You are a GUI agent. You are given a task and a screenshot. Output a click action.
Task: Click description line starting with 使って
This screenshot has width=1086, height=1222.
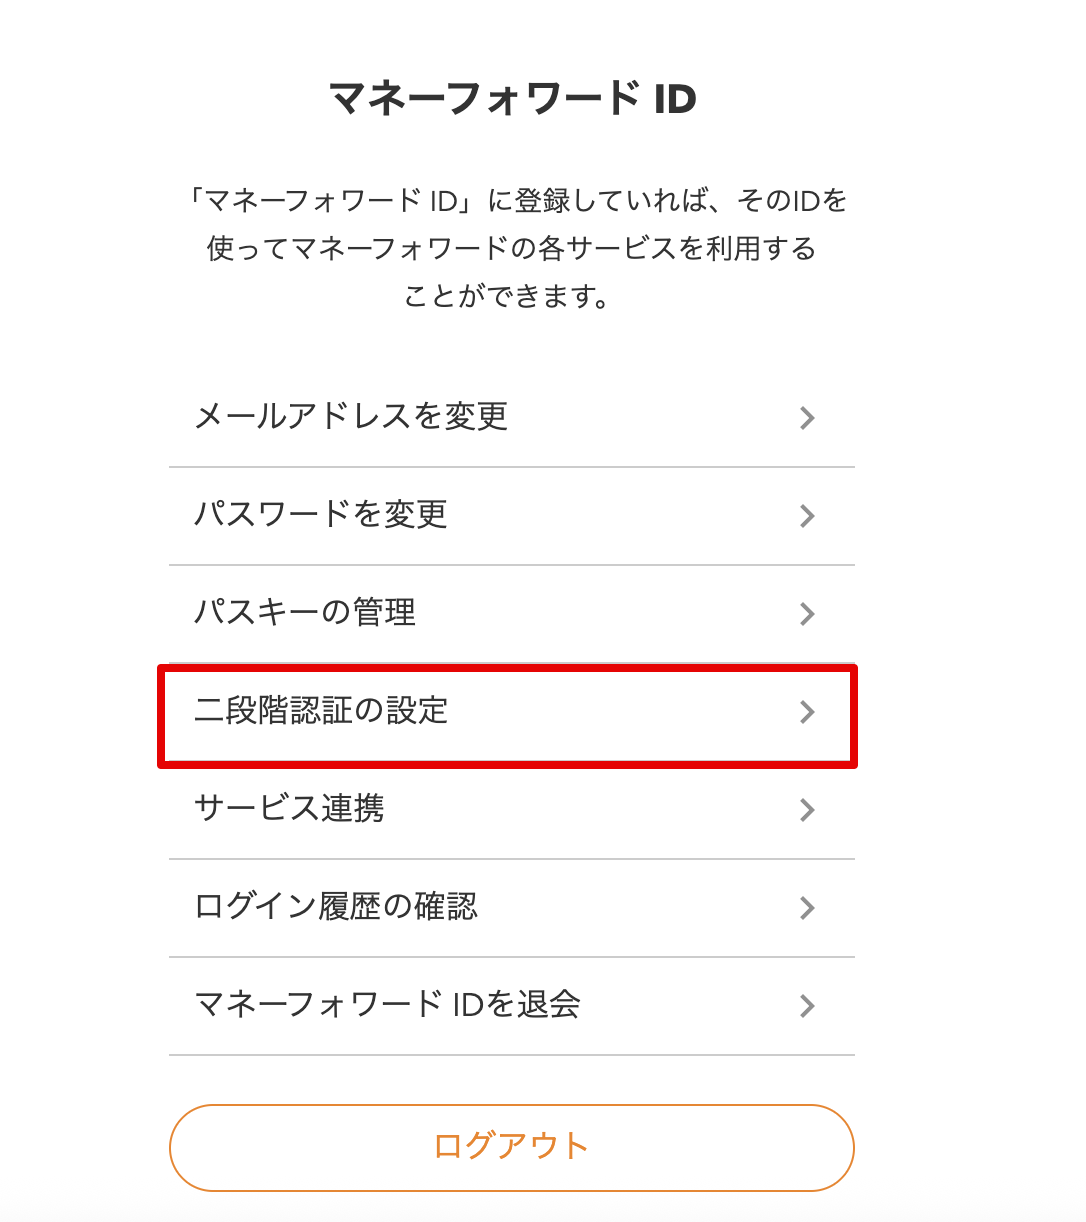click(511, 249)
